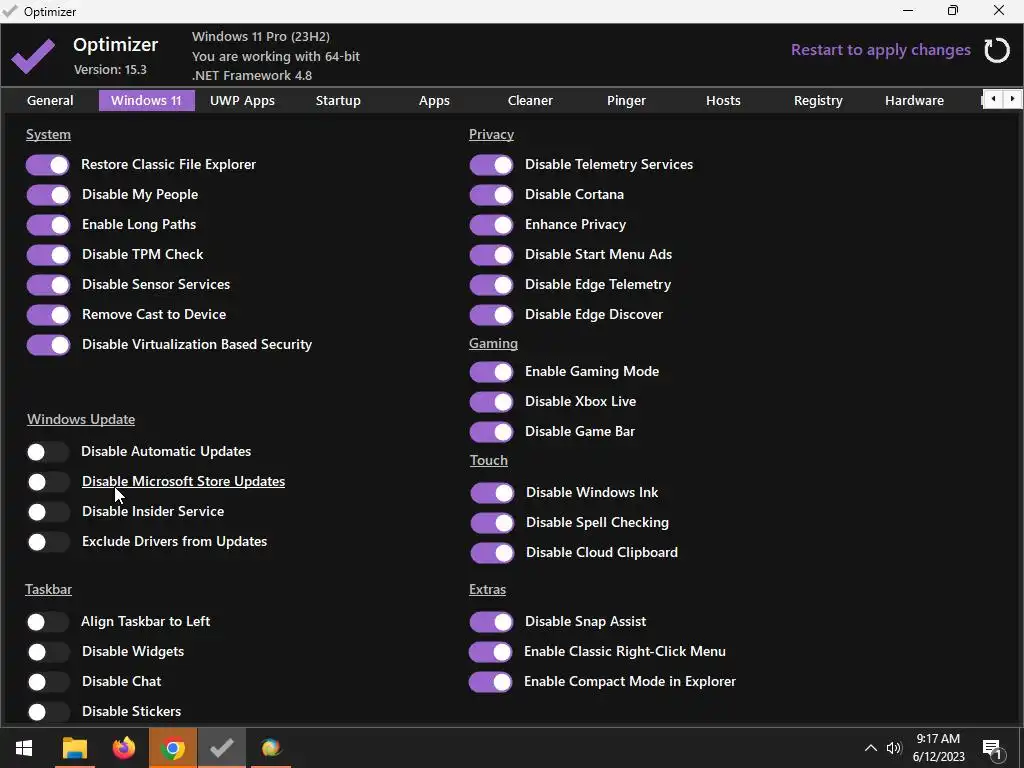Toggle Restore Classic File Explorer
1024x768 pixels.
click(48, 165)
